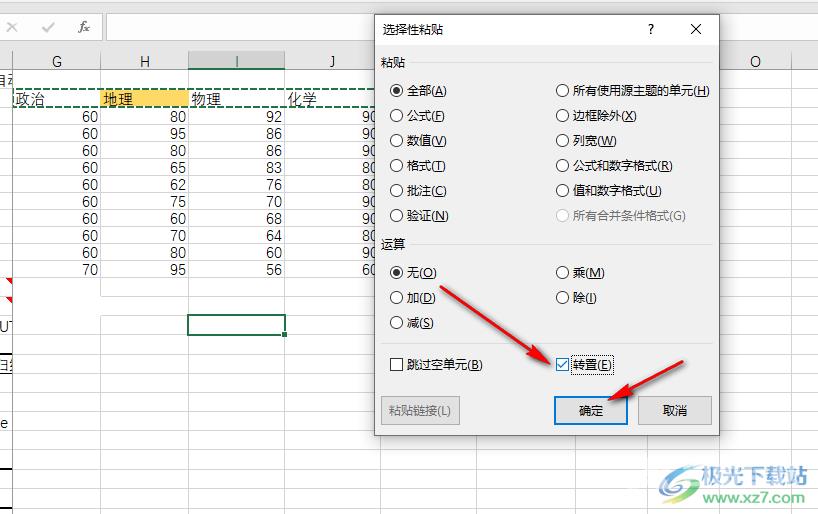
Task: Click the cell with value 64
Action: (236, 235)
